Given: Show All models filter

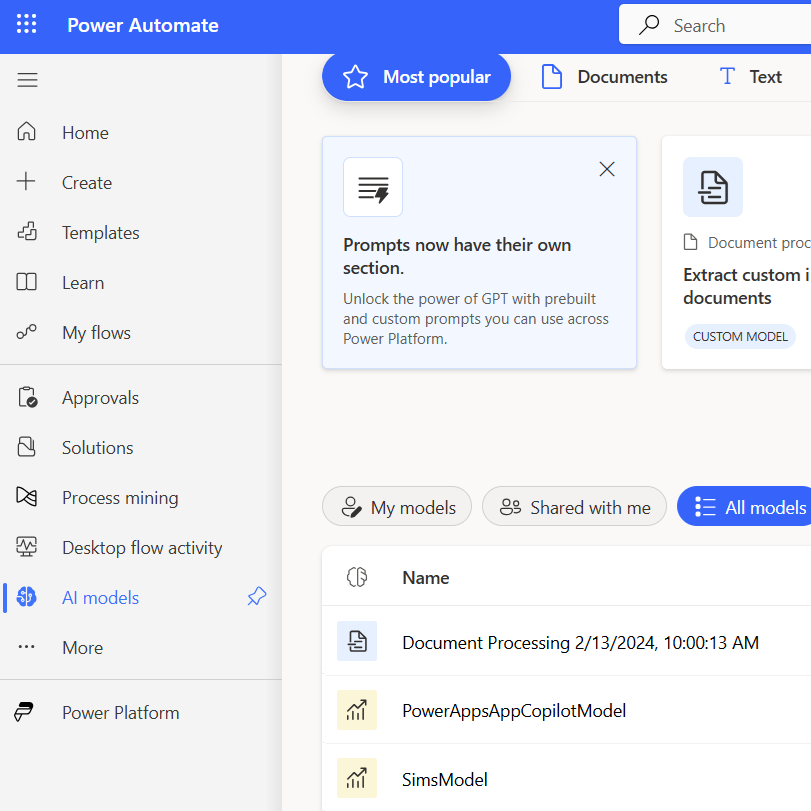Looking at the screenshot, I should click(x=744, y=506).
